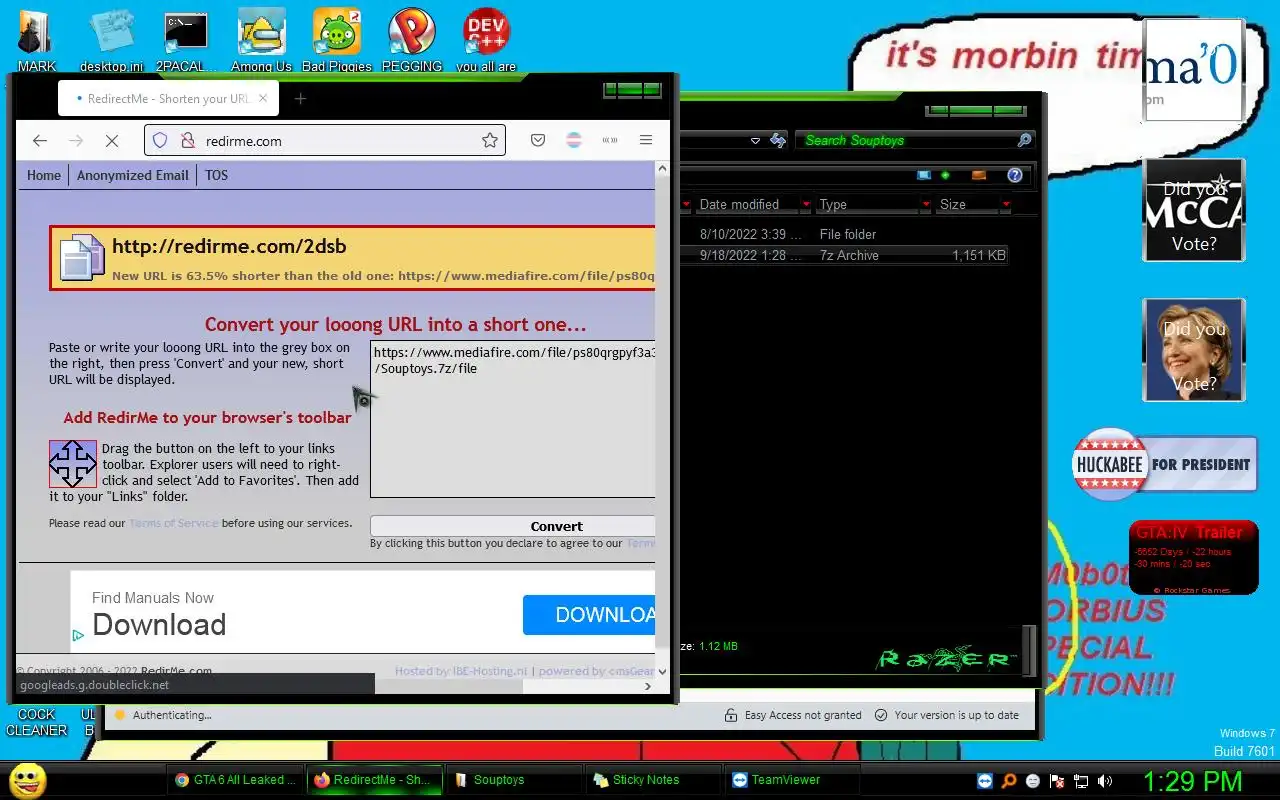Open desktop.ini on the desktop
This screenshot has width=1280, height=800.
111,40
